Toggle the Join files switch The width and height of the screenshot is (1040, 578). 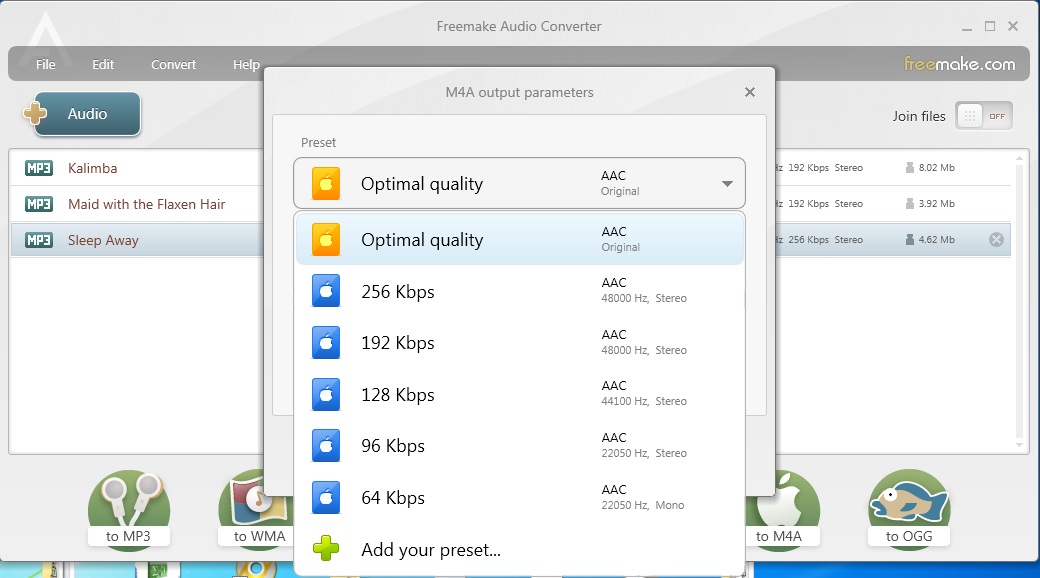point(984,116)
